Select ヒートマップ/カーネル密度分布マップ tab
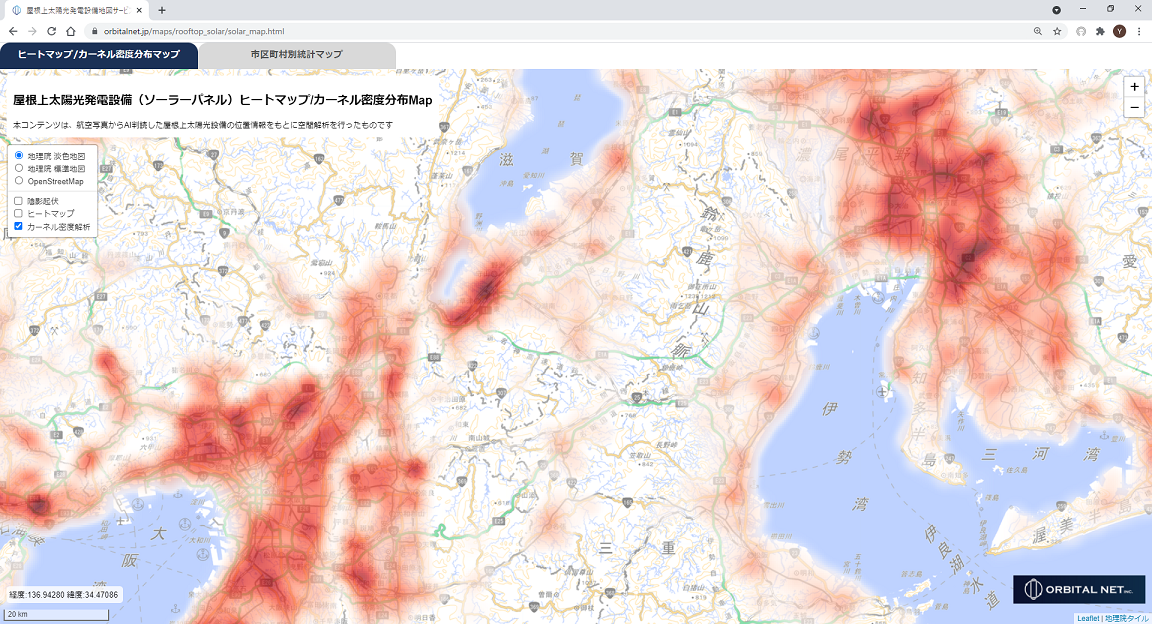Image resolution: width=1152 pixels, height=624 pixels. point(99,55)
